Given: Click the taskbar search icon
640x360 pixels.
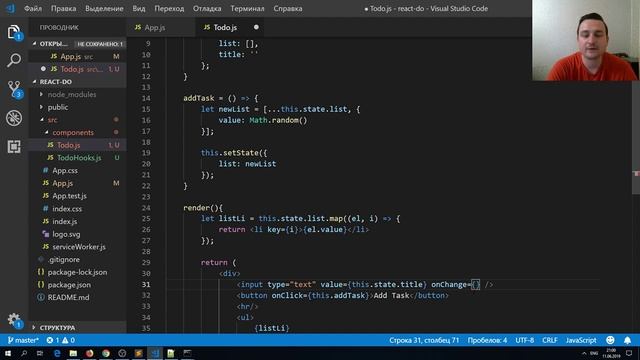Looking at the screenshot, I should click(x=24, y=353).
